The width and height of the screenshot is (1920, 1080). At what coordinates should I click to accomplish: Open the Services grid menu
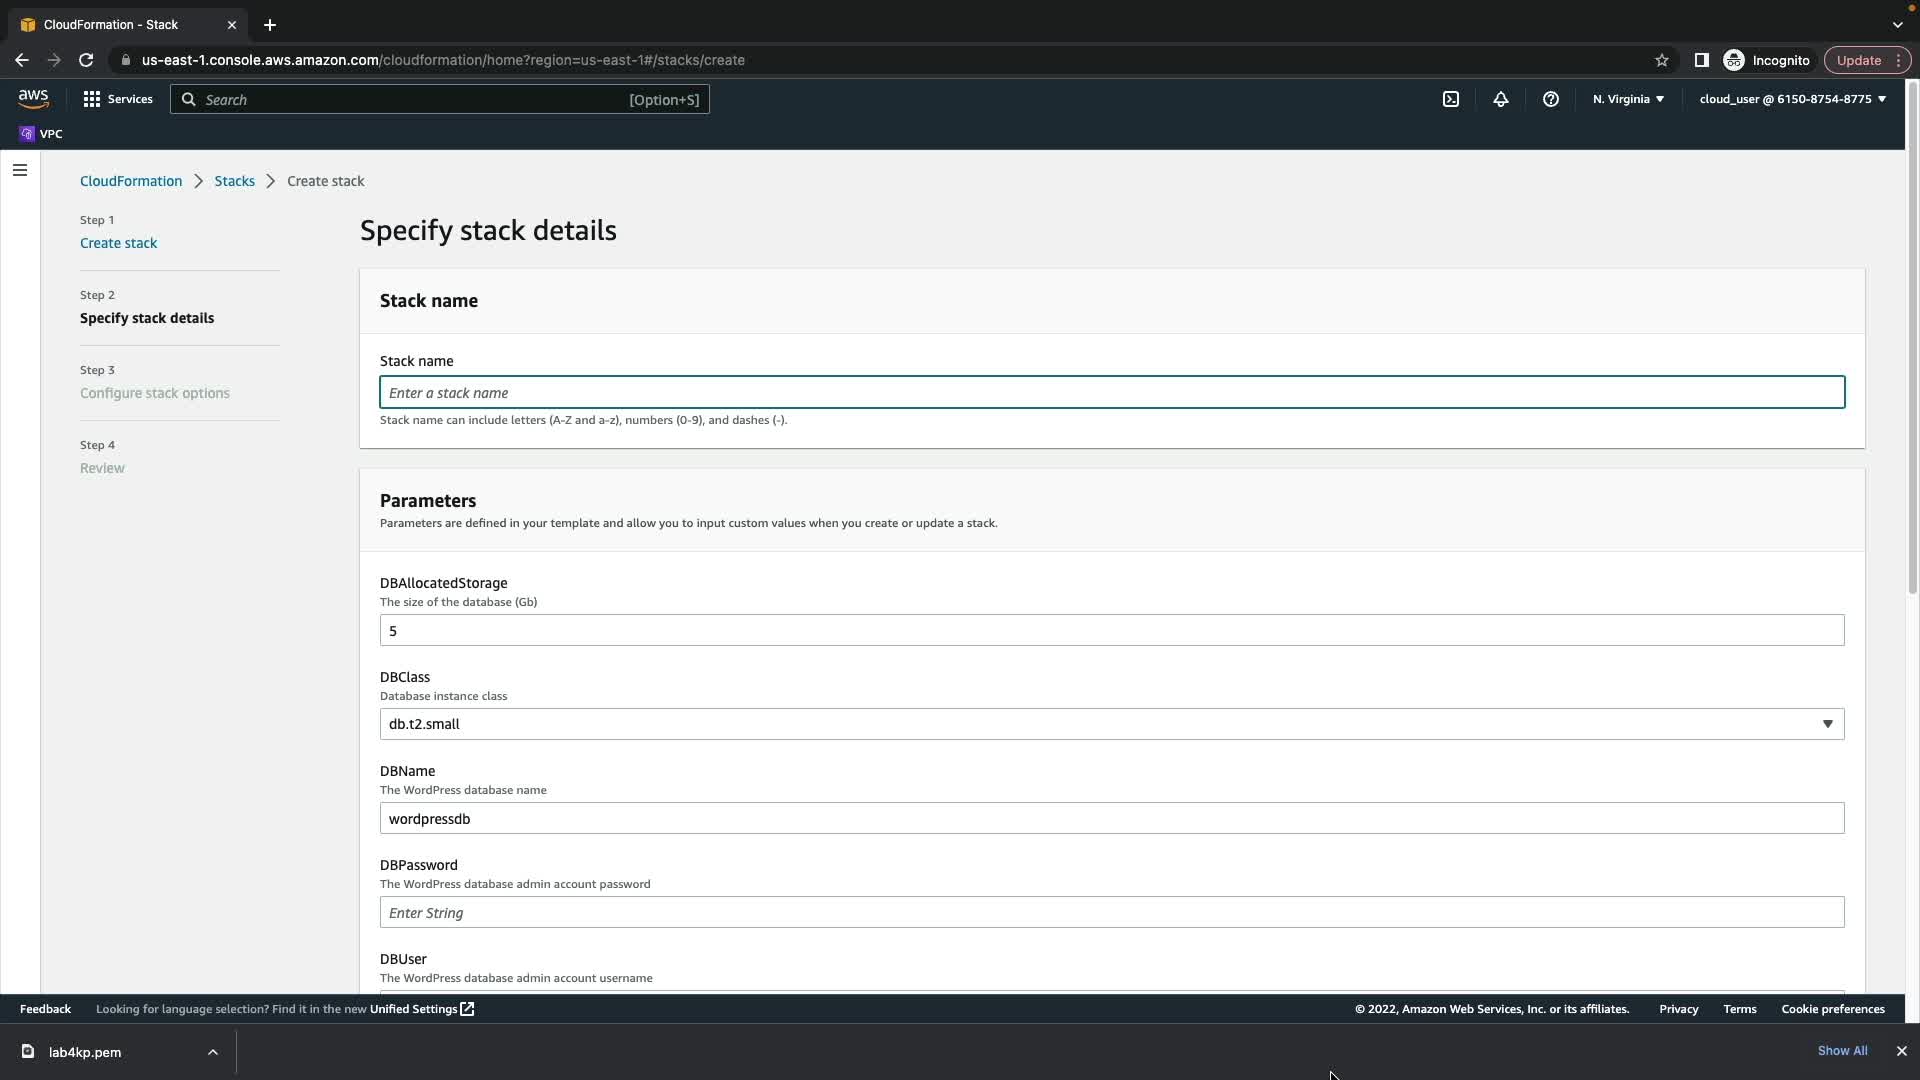coord(118,99)
